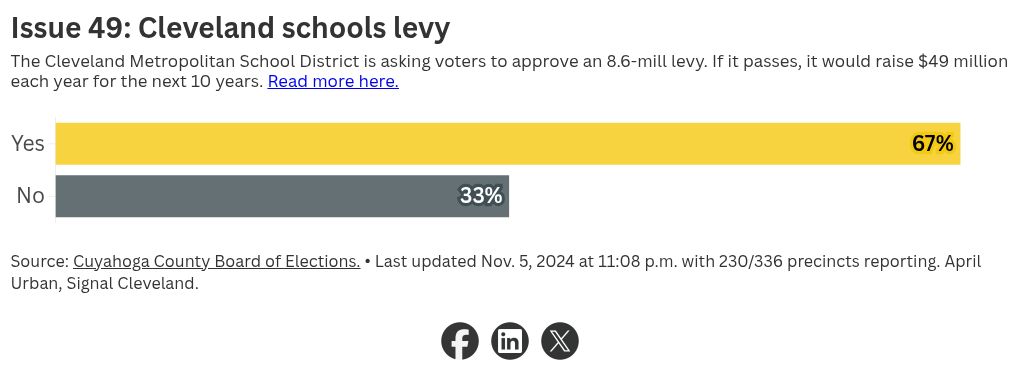Image resolution: width=1020 pixels, height=381 pixels.
Task: Click the 'No' axis label
Action: pos(30,196)
